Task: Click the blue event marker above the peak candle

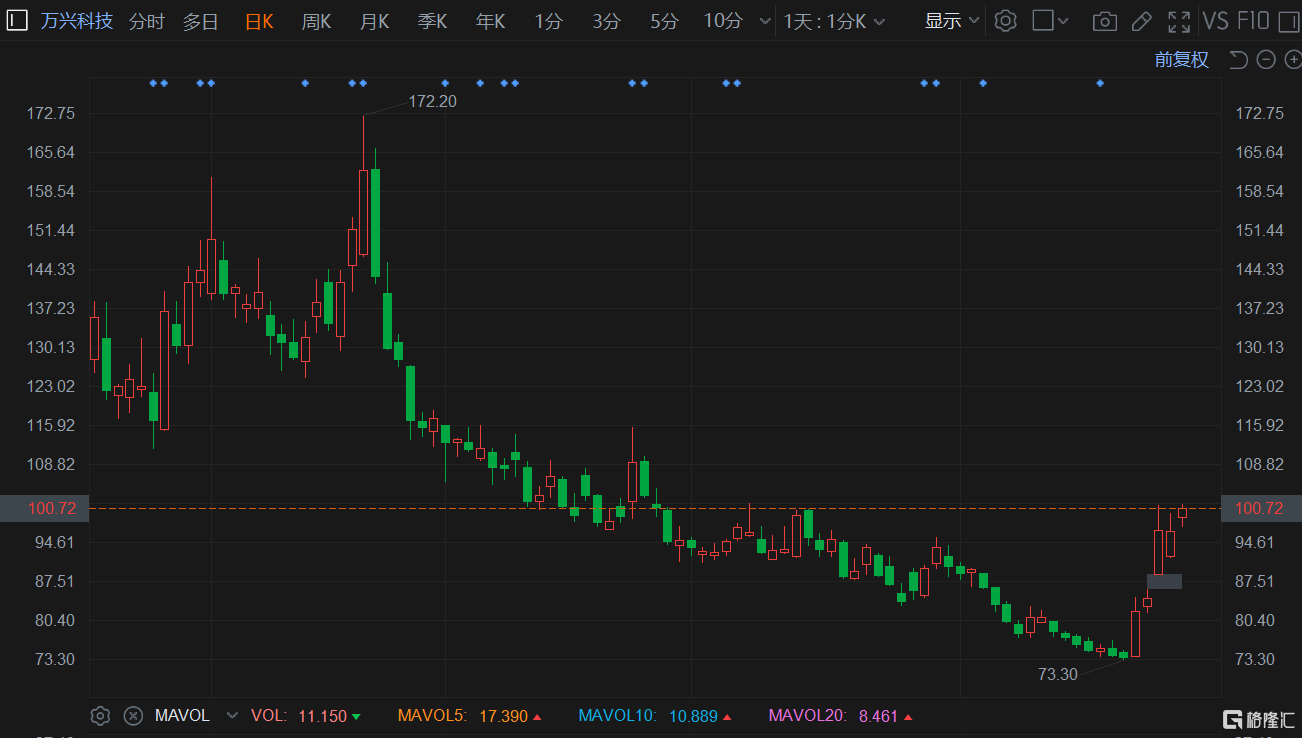Action: click(x=363, y=83)
